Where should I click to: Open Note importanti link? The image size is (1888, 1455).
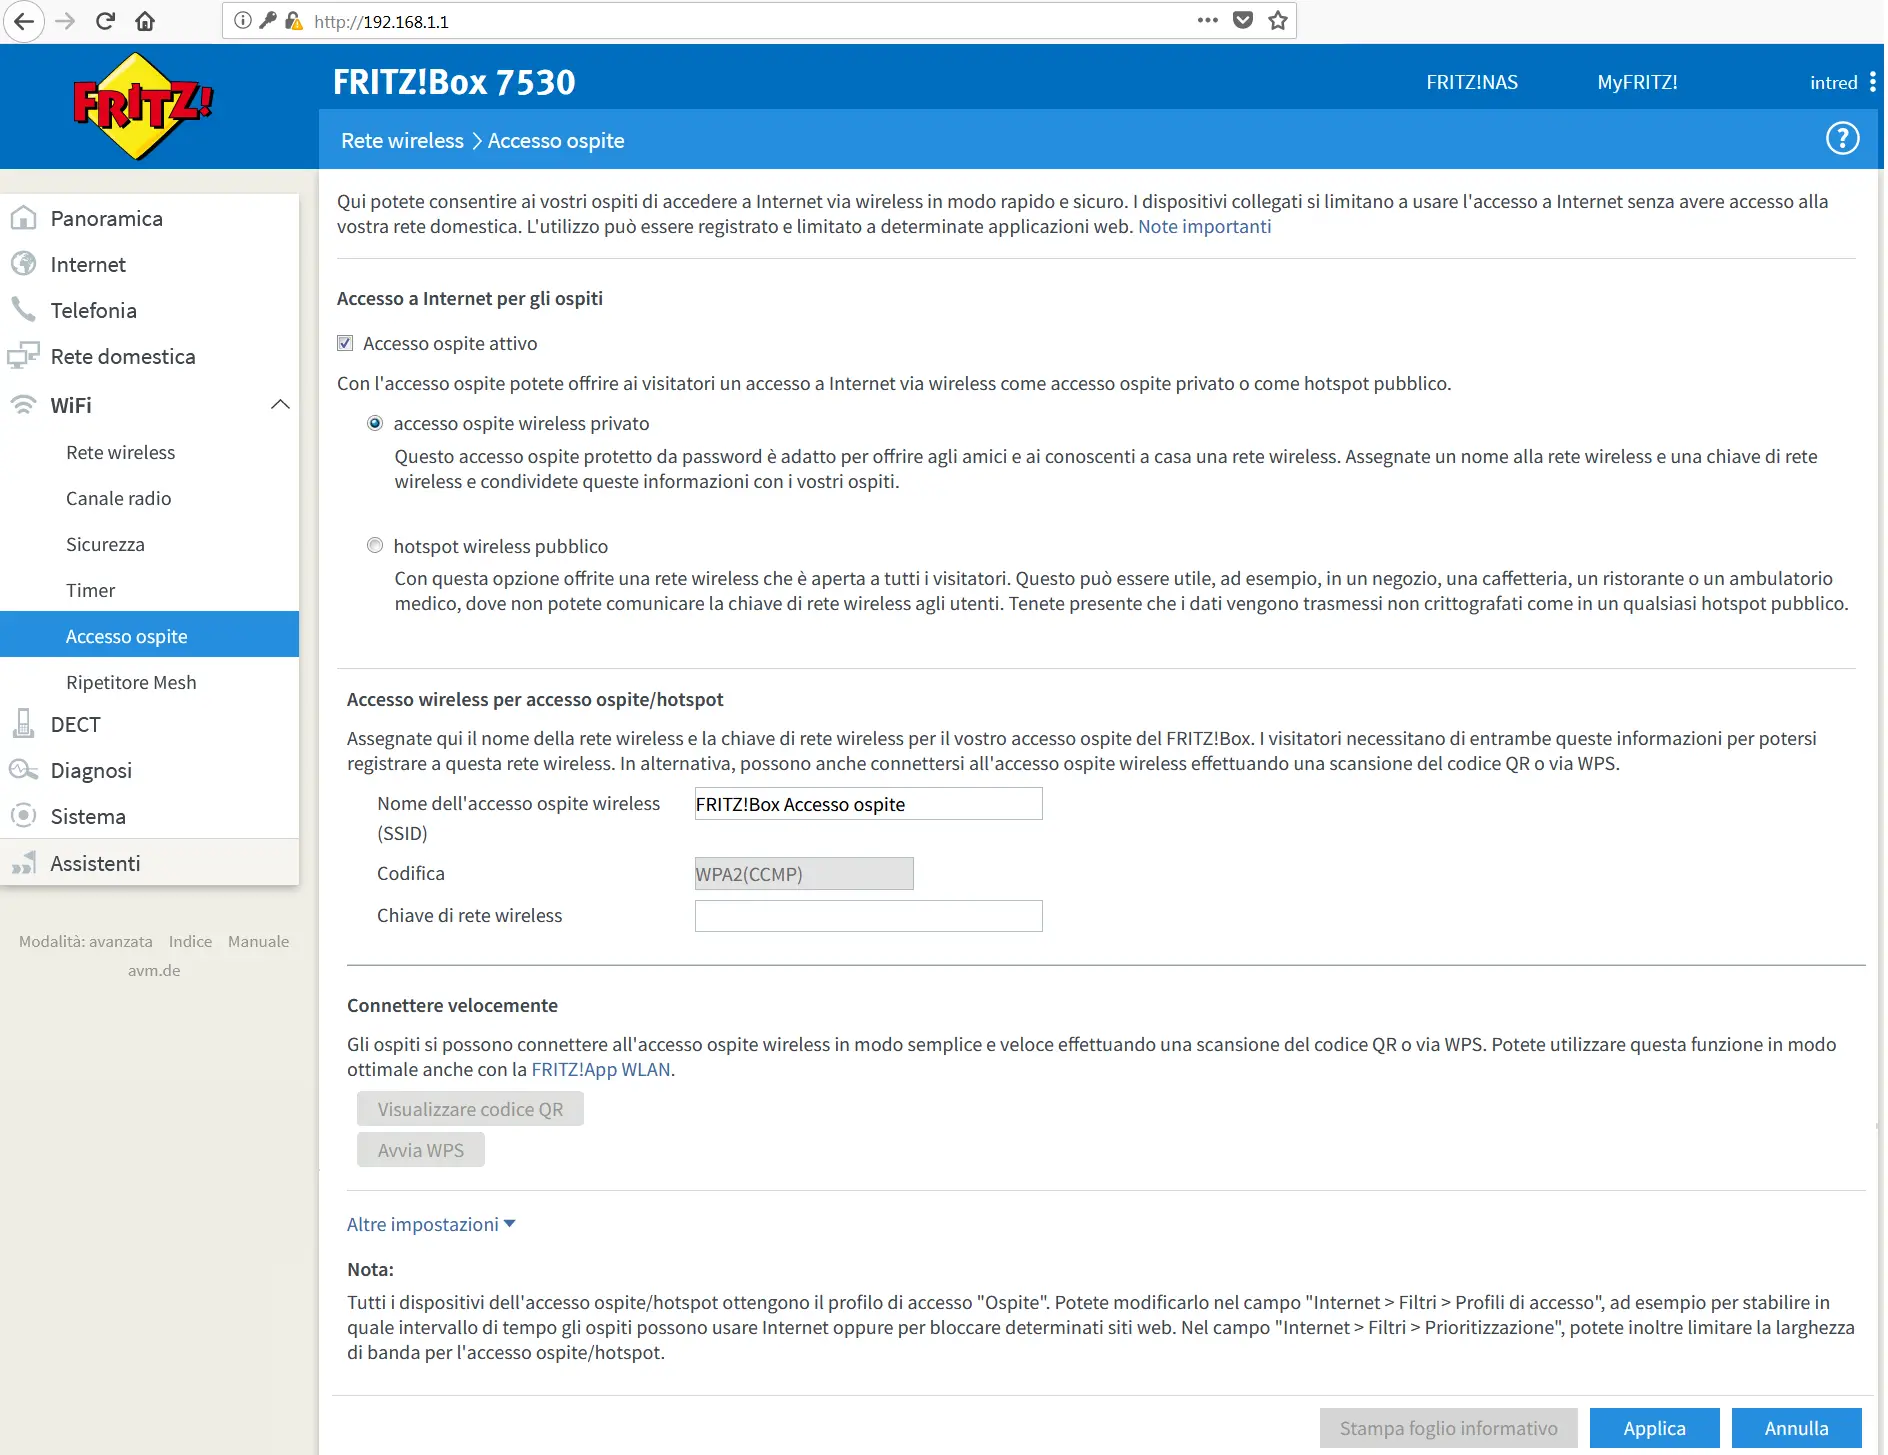1204,226
